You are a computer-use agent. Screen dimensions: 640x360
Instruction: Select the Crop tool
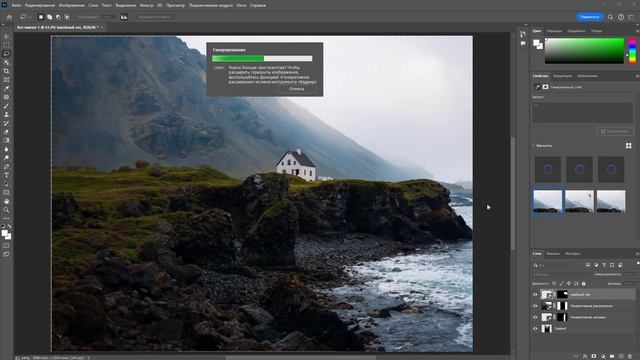pos(6,71)
